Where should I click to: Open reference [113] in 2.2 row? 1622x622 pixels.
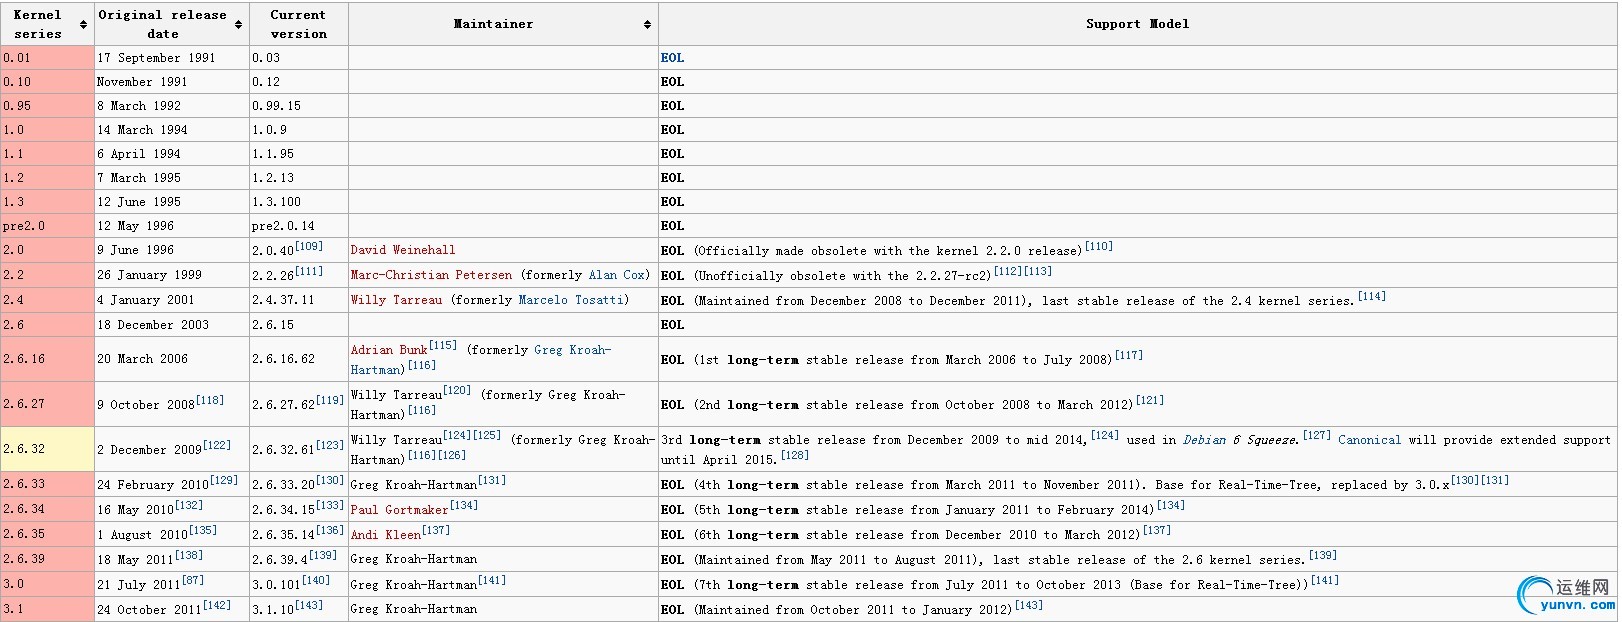(1039, 271)
